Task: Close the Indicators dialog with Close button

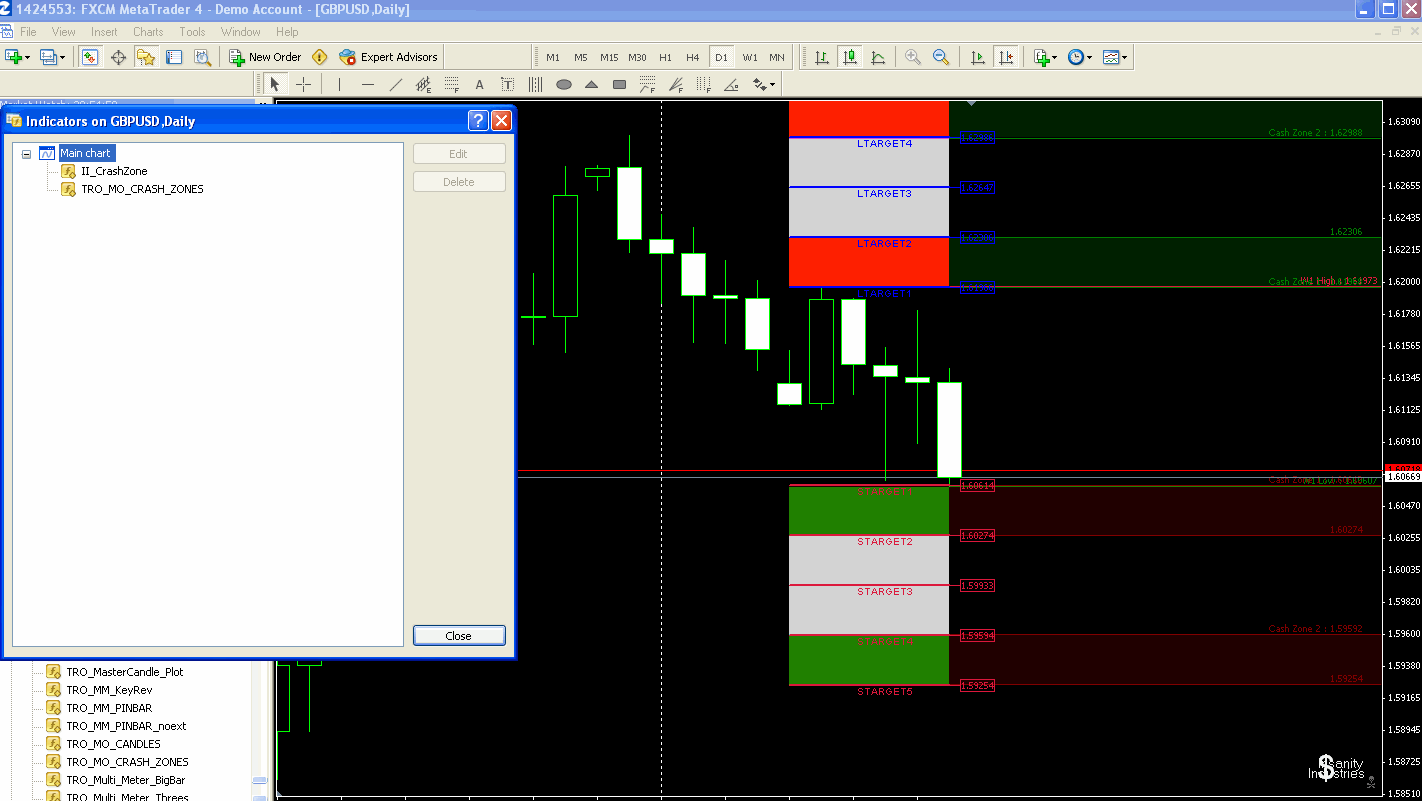Action: tap(459, 636)
